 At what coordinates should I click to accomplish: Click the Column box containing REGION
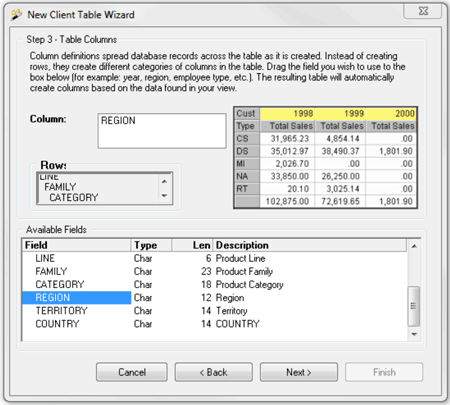click(162, 131)
